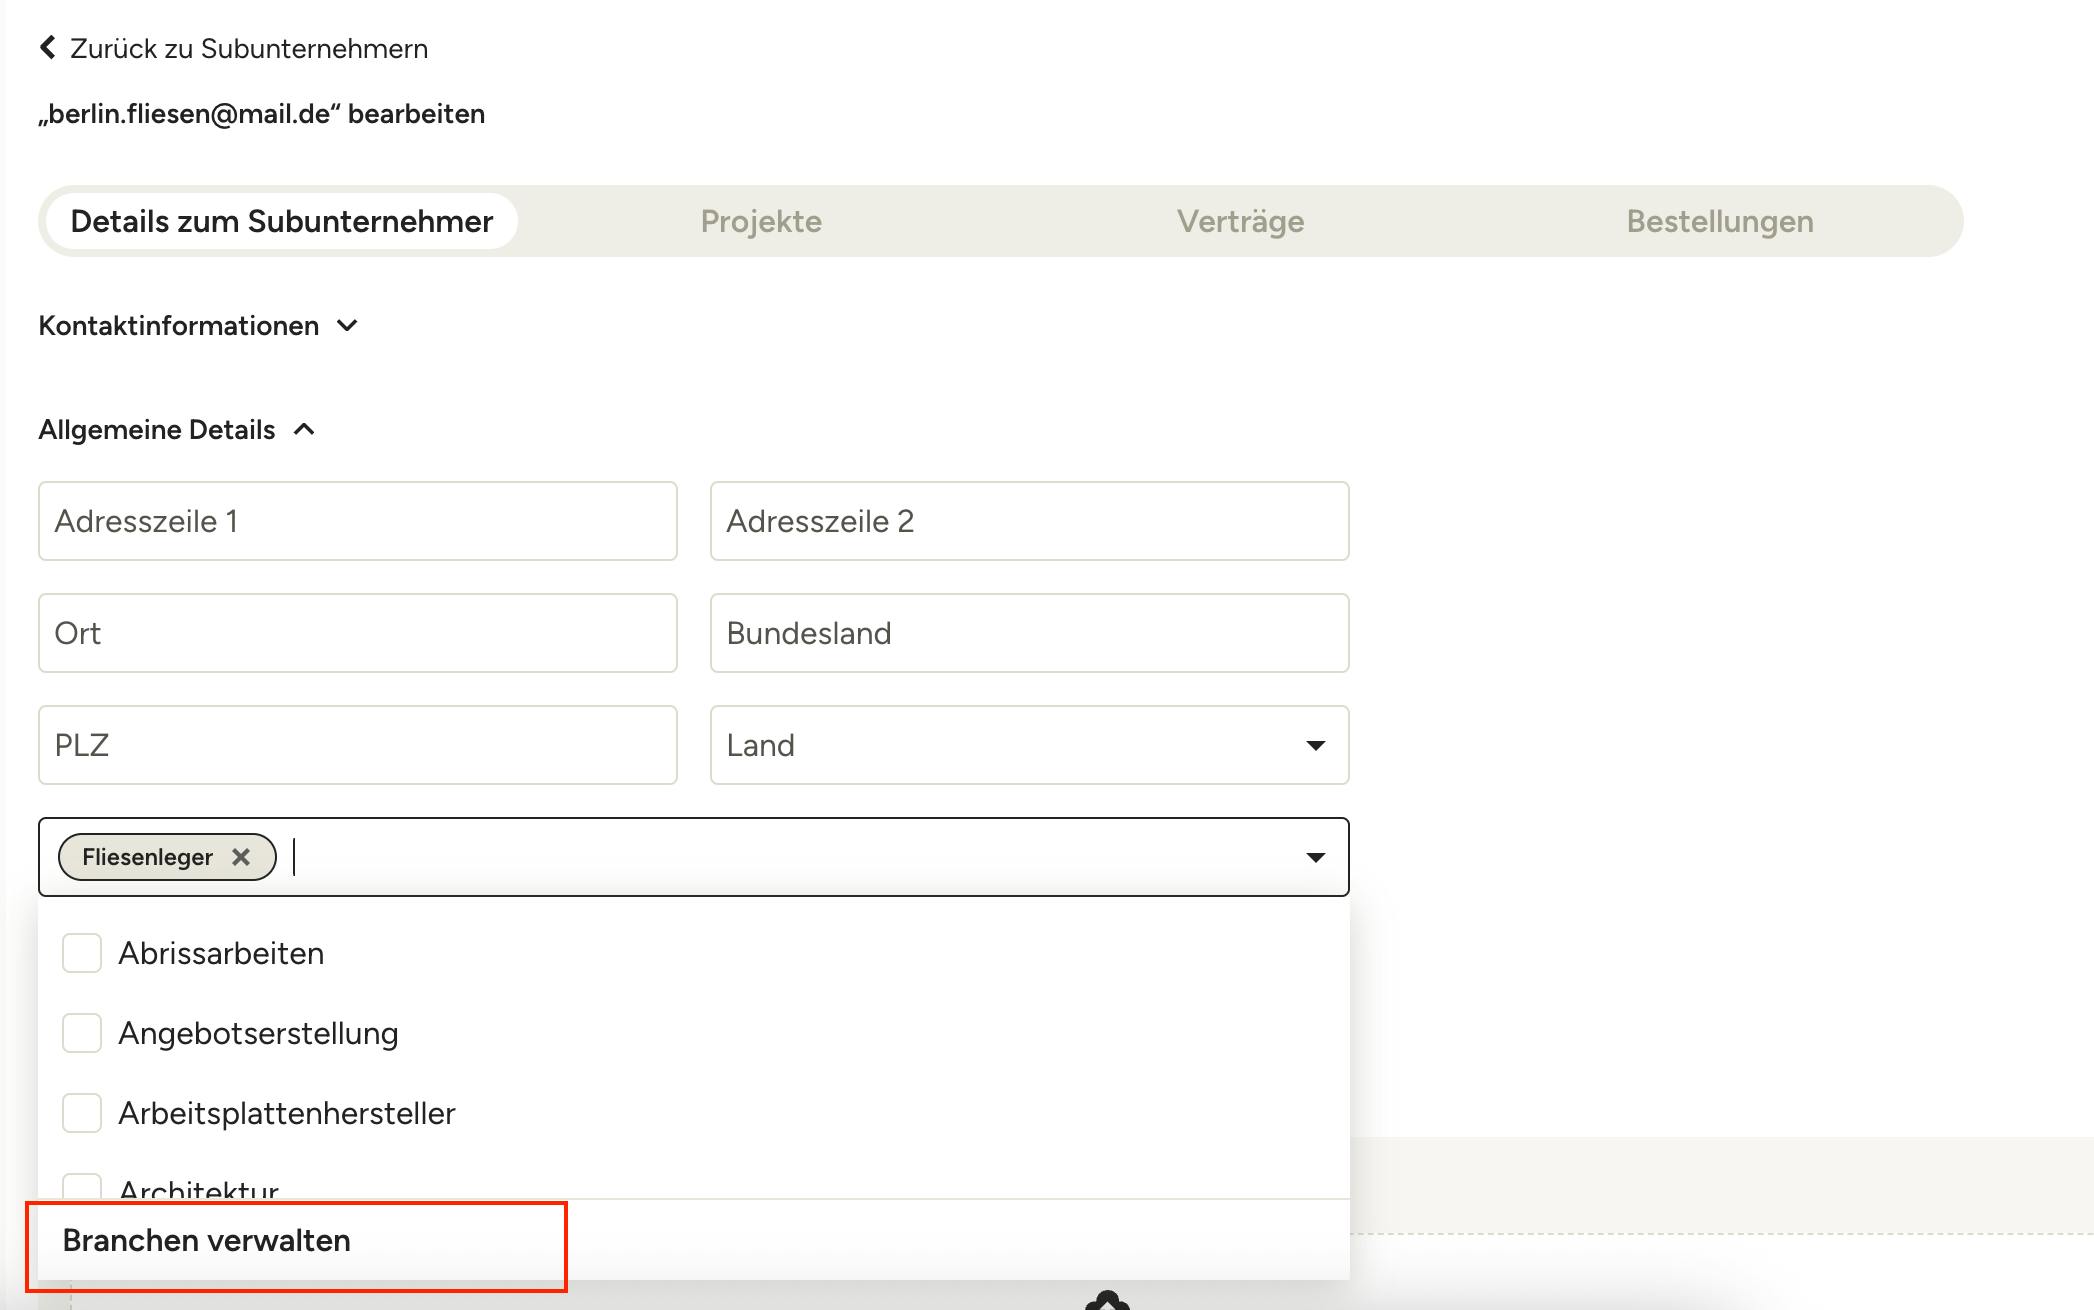Click Branchen verwalten
The height and width of the screenshot is (1310, 2094).
206,1240
